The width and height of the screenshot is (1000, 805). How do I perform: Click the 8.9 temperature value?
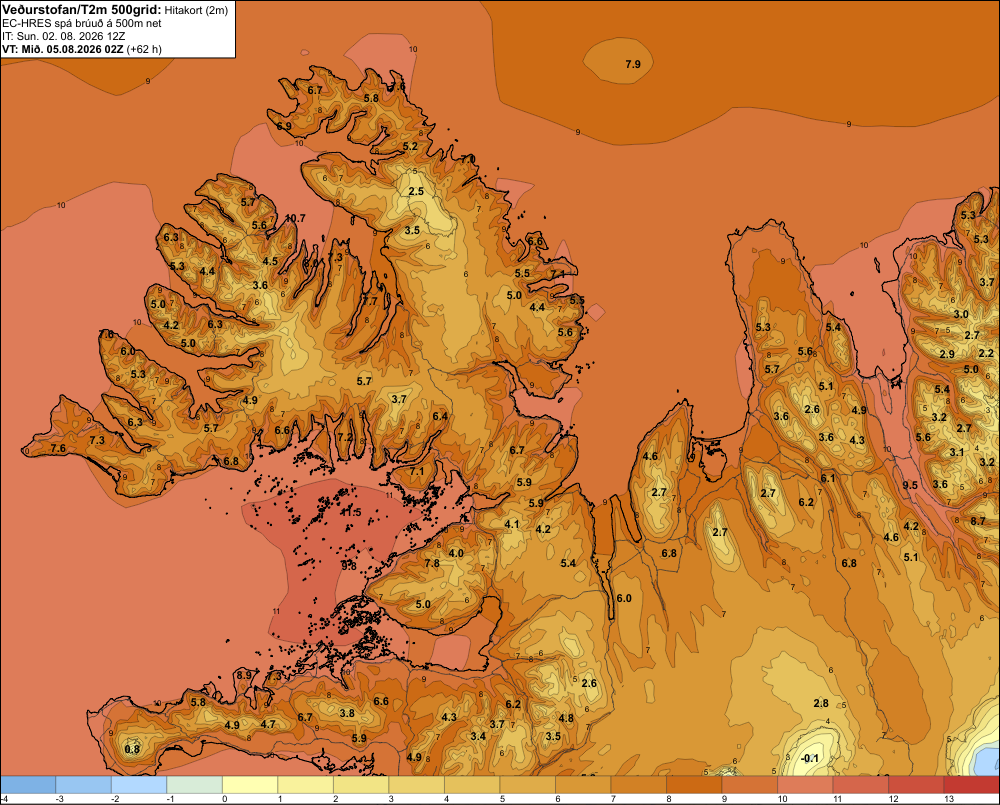coord(244,676)
